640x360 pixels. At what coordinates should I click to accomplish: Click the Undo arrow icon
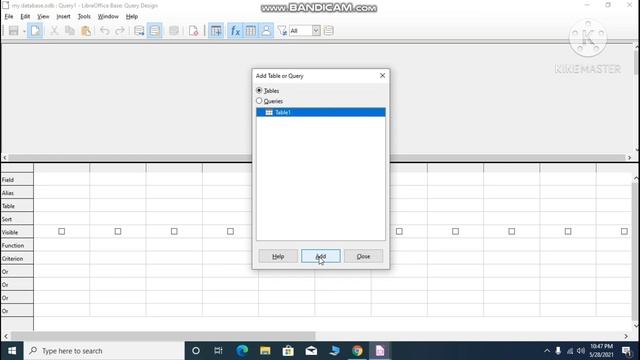(104, 31)
